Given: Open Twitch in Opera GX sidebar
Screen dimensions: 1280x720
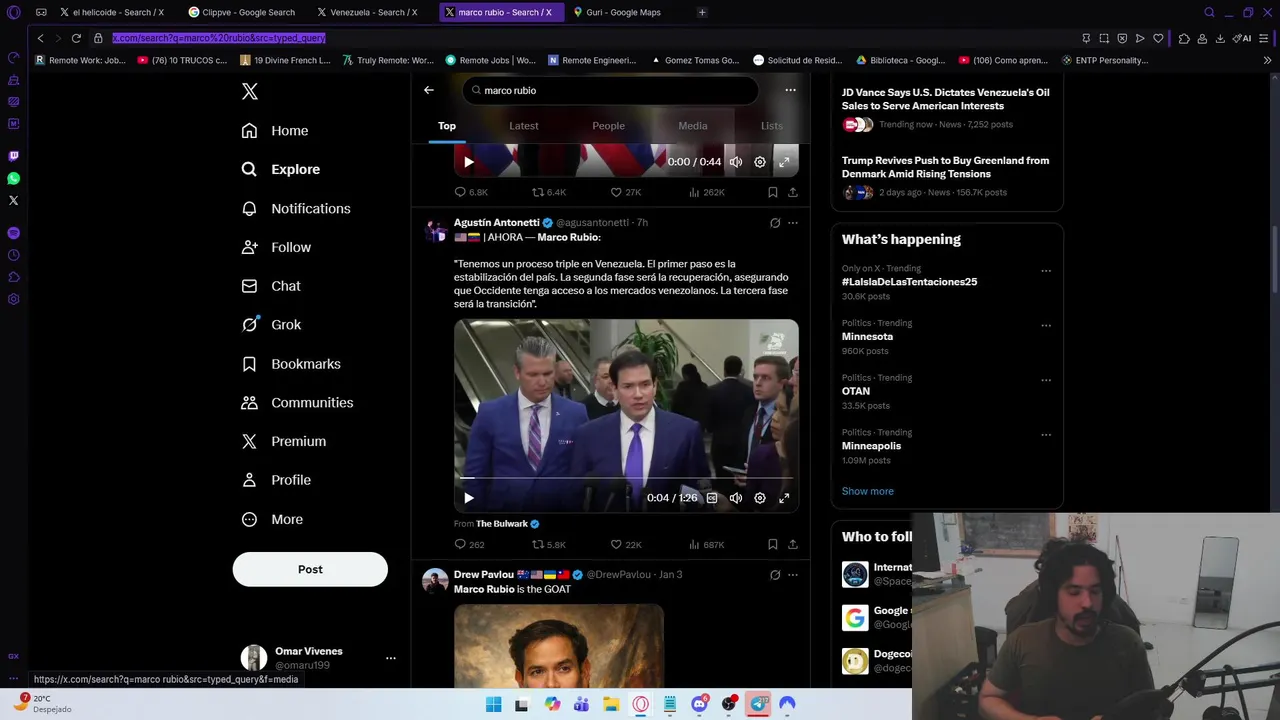Looking at the screenshot, I should point(13,156).
